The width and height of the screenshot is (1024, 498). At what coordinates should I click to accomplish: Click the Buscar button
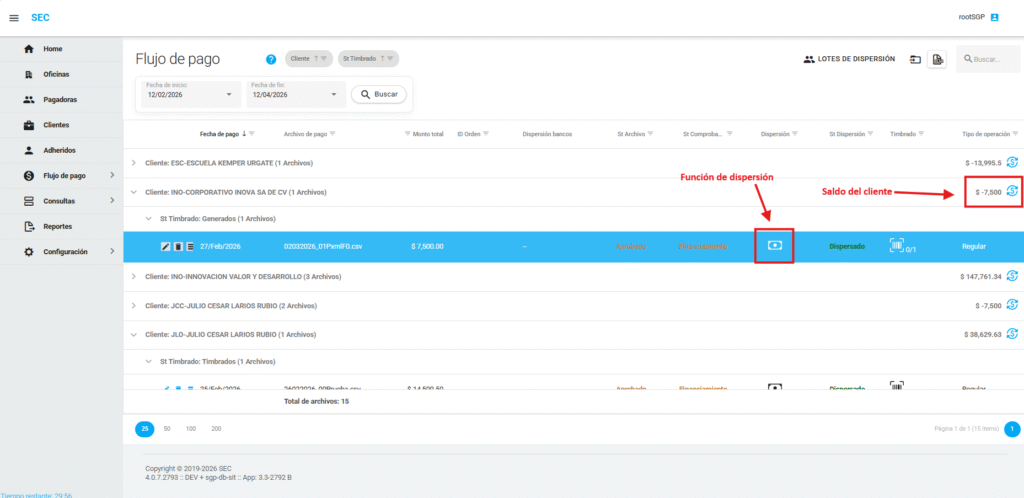pos(379,94)
